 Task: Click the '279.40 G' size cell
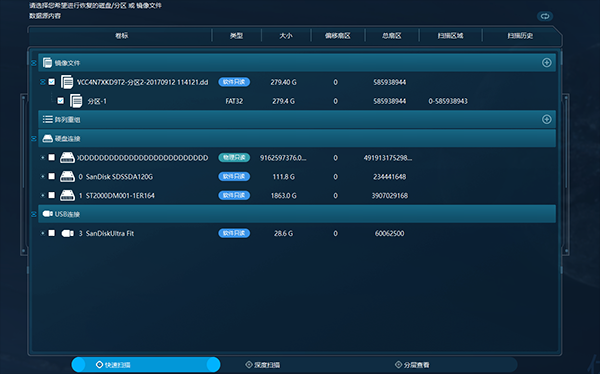coord(284,82)
